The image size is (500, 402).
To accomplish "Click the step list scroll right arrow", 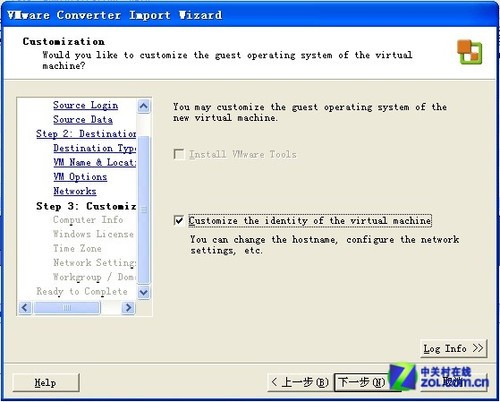I will coord(128,307).
